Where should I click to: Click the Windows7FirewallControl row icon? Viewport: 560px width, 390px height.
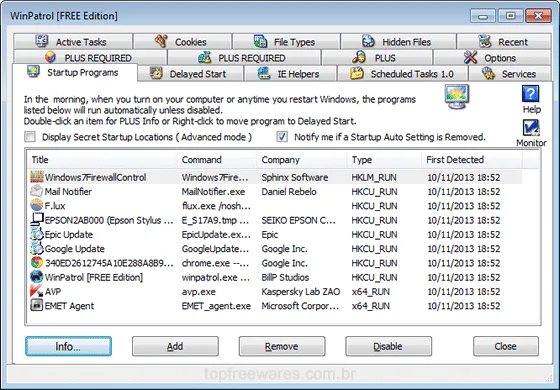(37, 177)
